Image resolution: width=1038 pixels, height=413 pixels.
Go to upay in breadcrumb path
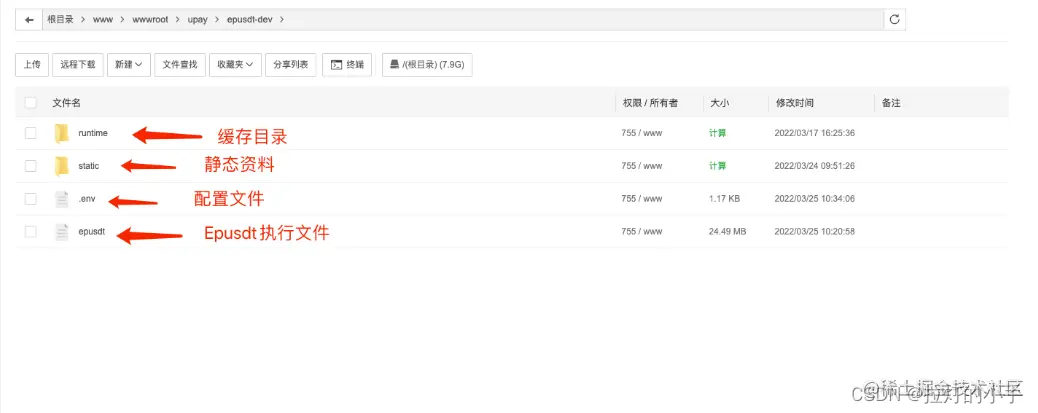coord(197,20)
